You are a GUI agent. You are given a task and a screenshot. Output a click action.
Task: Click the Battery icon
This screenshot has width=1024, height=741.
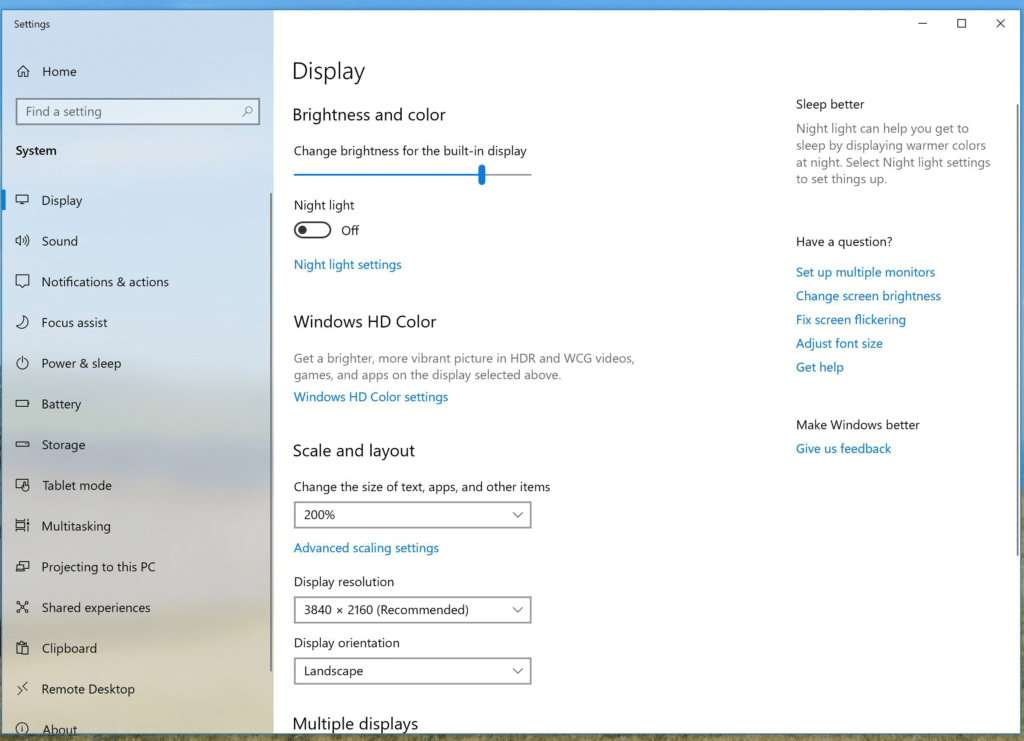tap(22, 403)
